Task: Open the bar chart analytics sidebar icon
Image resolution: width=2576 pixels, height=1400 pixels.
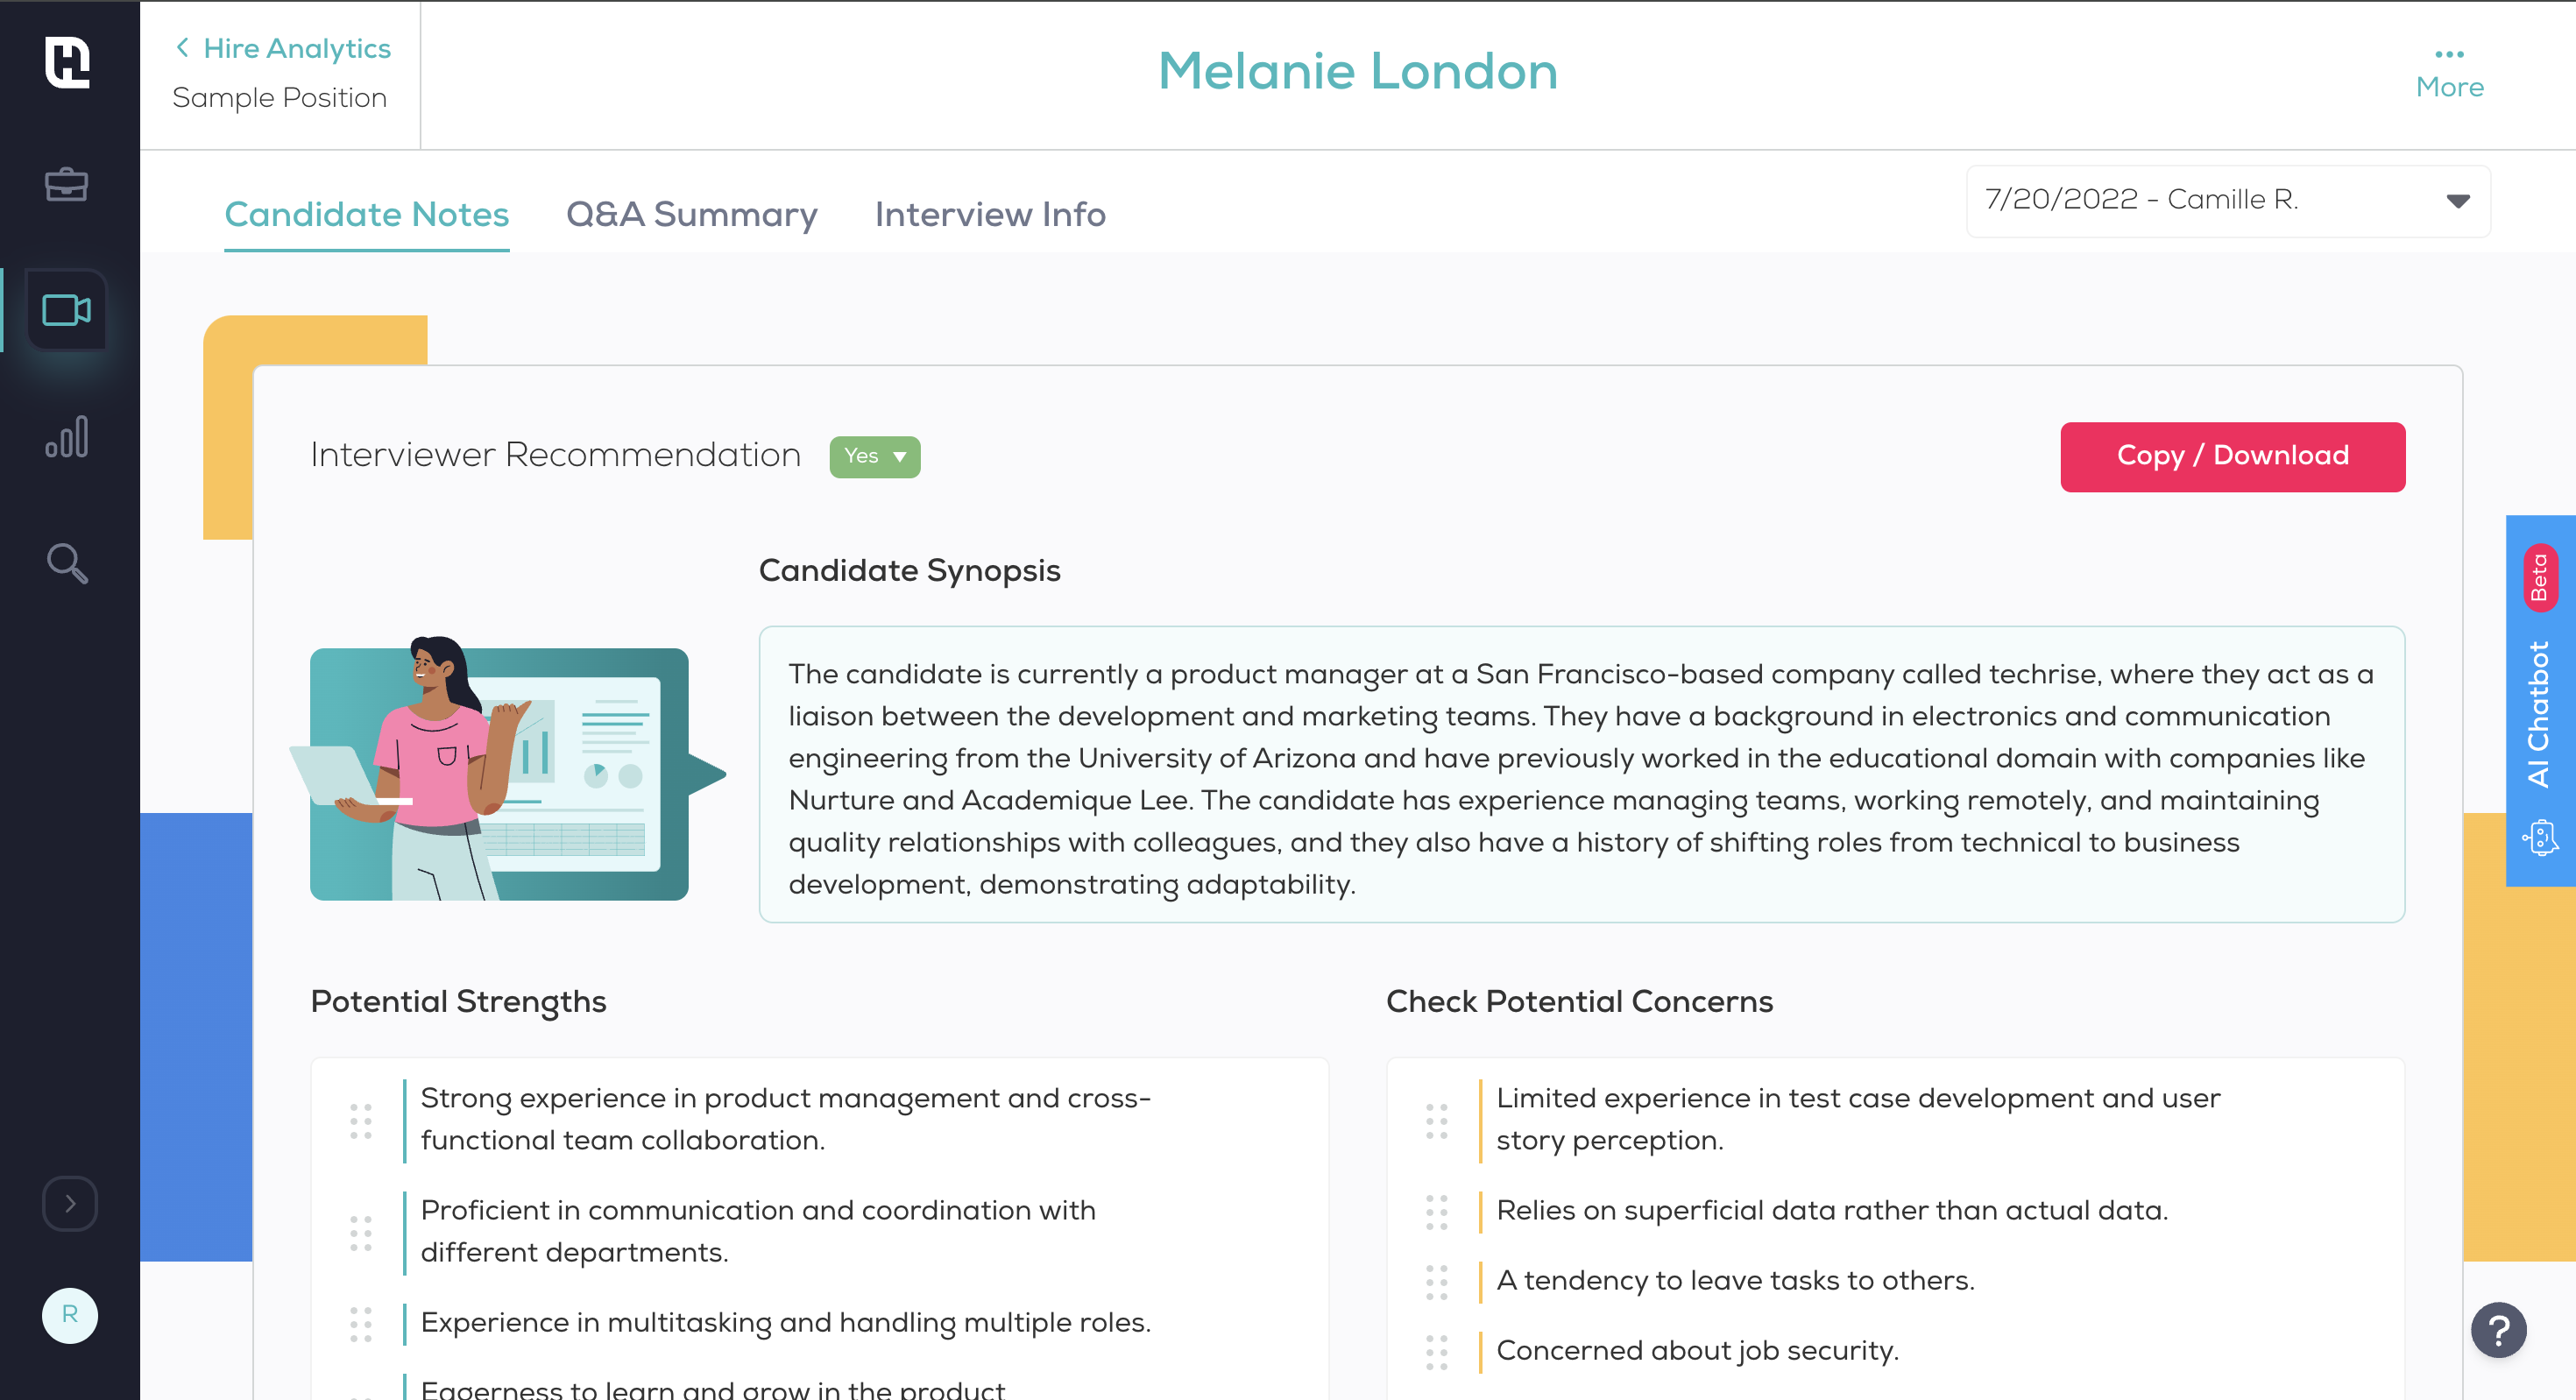Action: (x=67, y=437)
